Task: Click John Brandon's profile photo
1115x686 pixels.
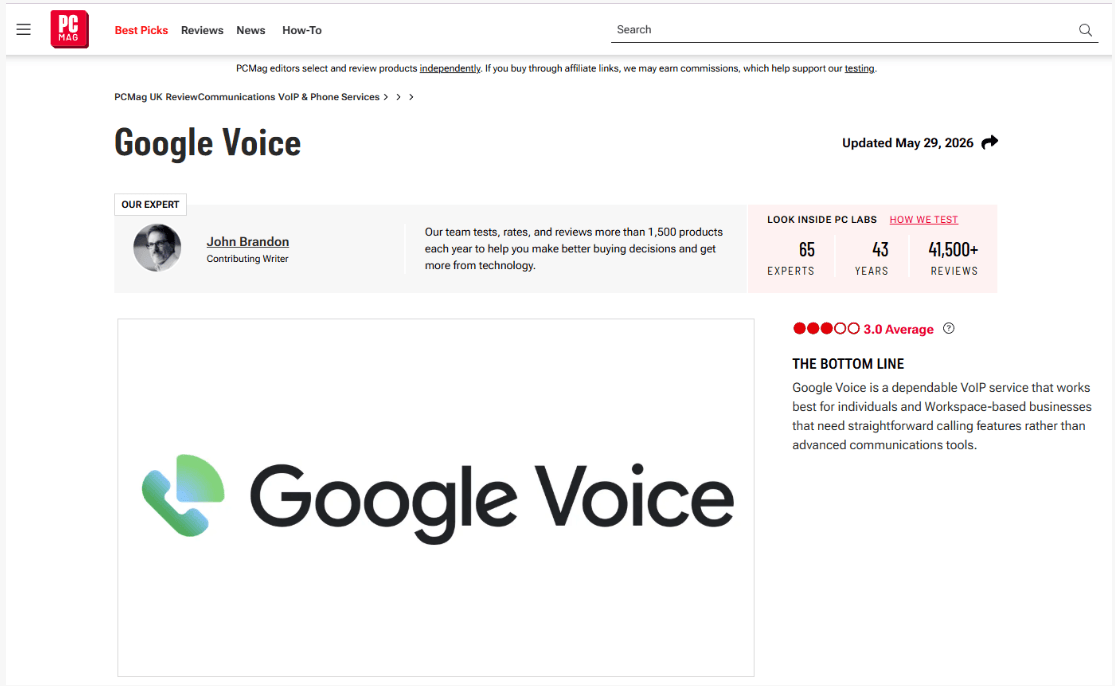Action: click(157, 247)
